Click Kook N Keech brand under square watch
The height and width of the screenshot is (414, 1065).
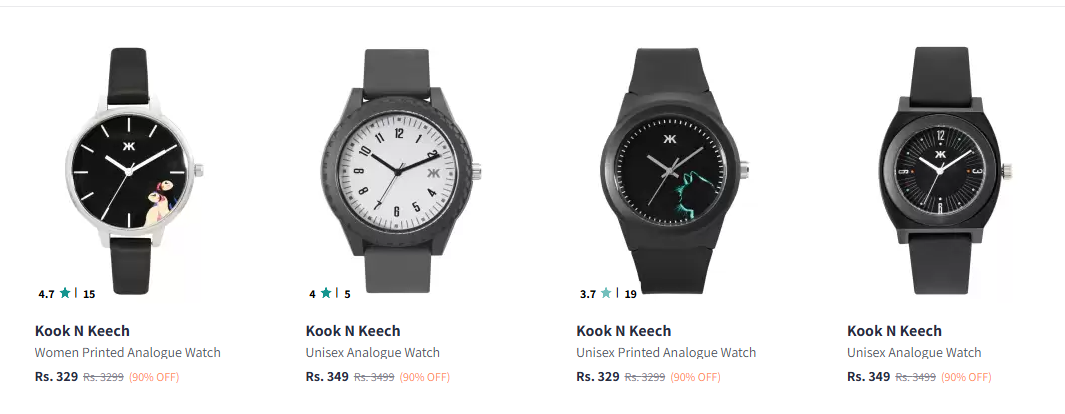(x=894, y=331)
